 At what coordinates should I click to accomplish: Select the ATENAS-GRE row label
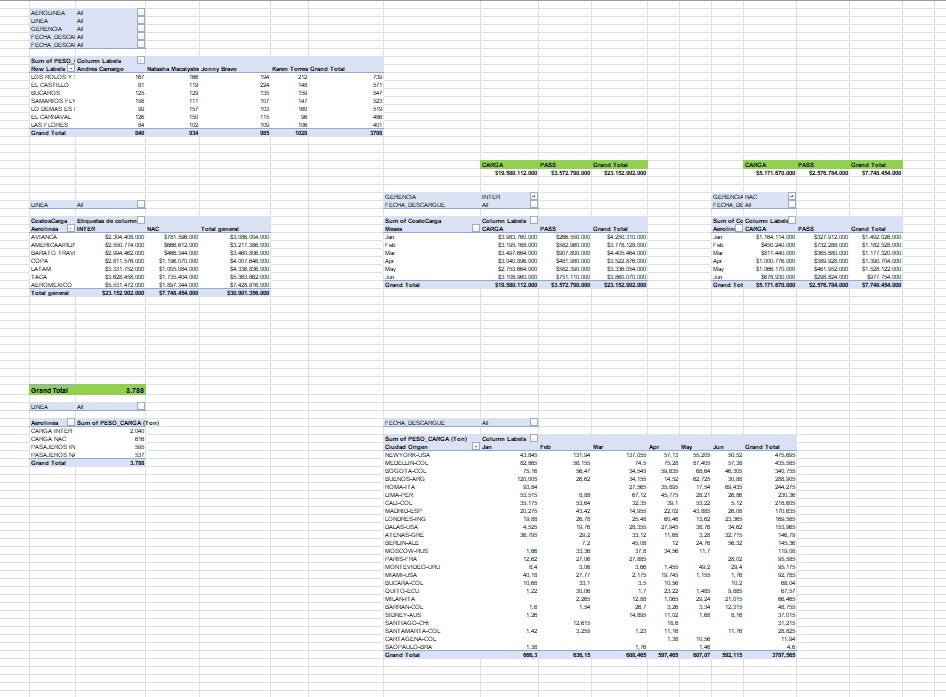click(404, 535)
